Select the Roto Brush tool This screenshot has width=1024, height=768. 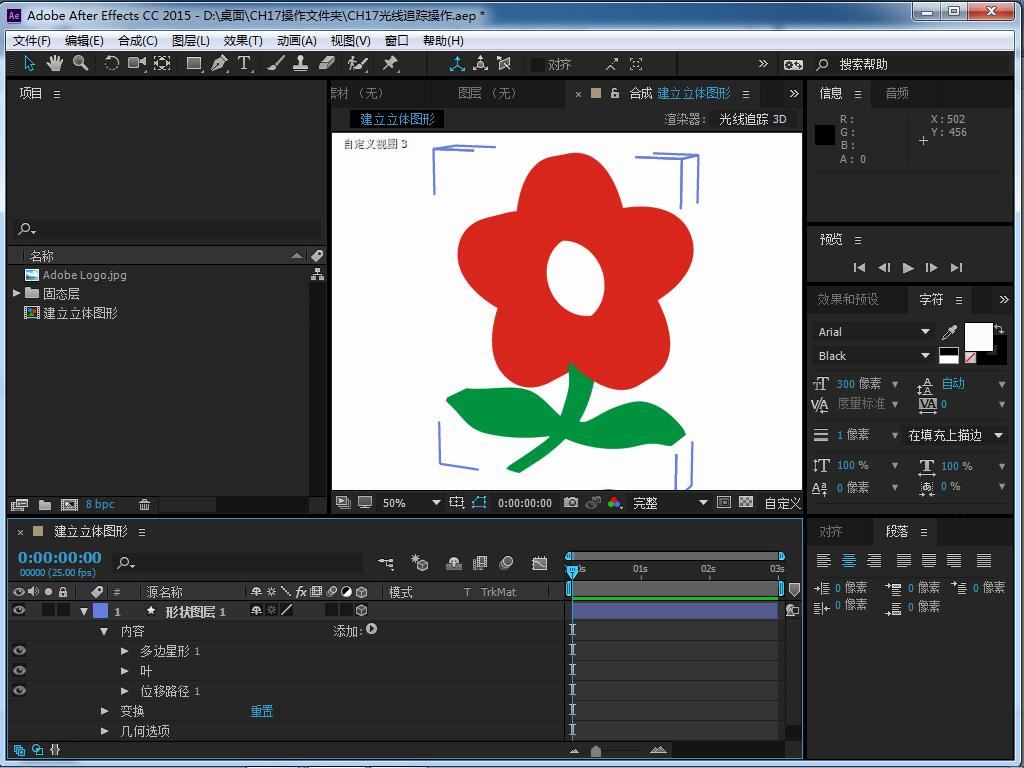[x=357, y=63]
